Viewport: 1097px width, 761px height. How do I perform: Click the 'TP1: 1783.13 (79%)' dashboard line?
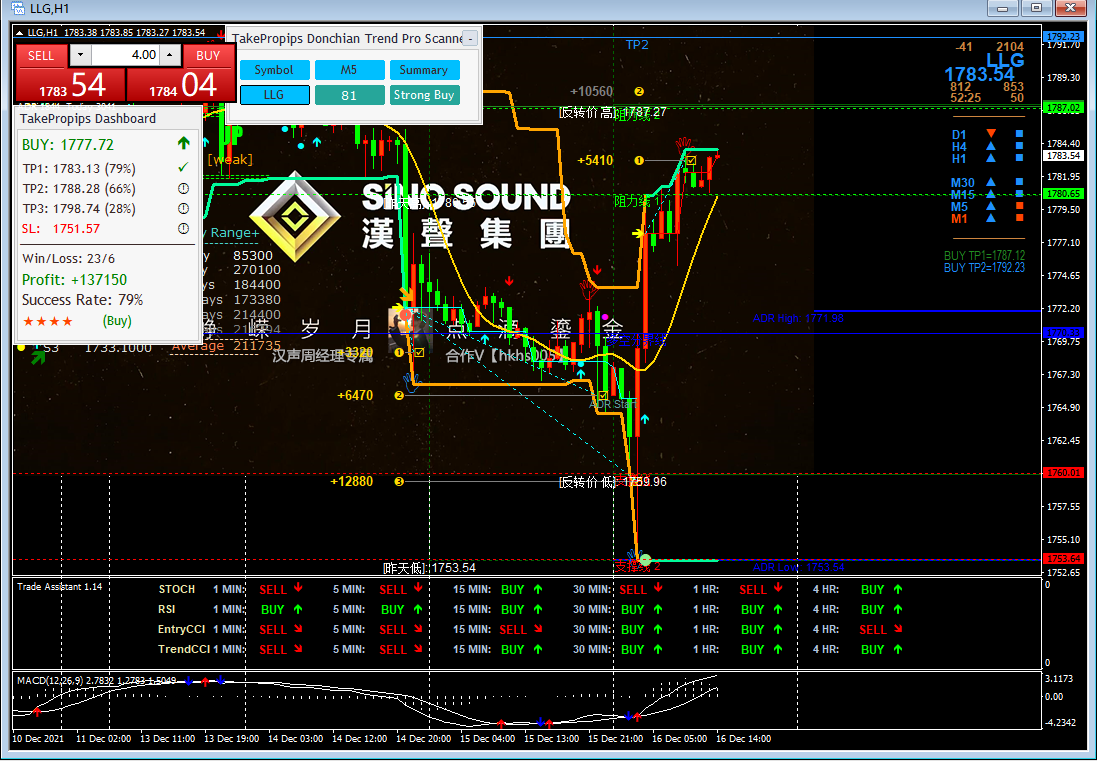(x=79, y=169)
